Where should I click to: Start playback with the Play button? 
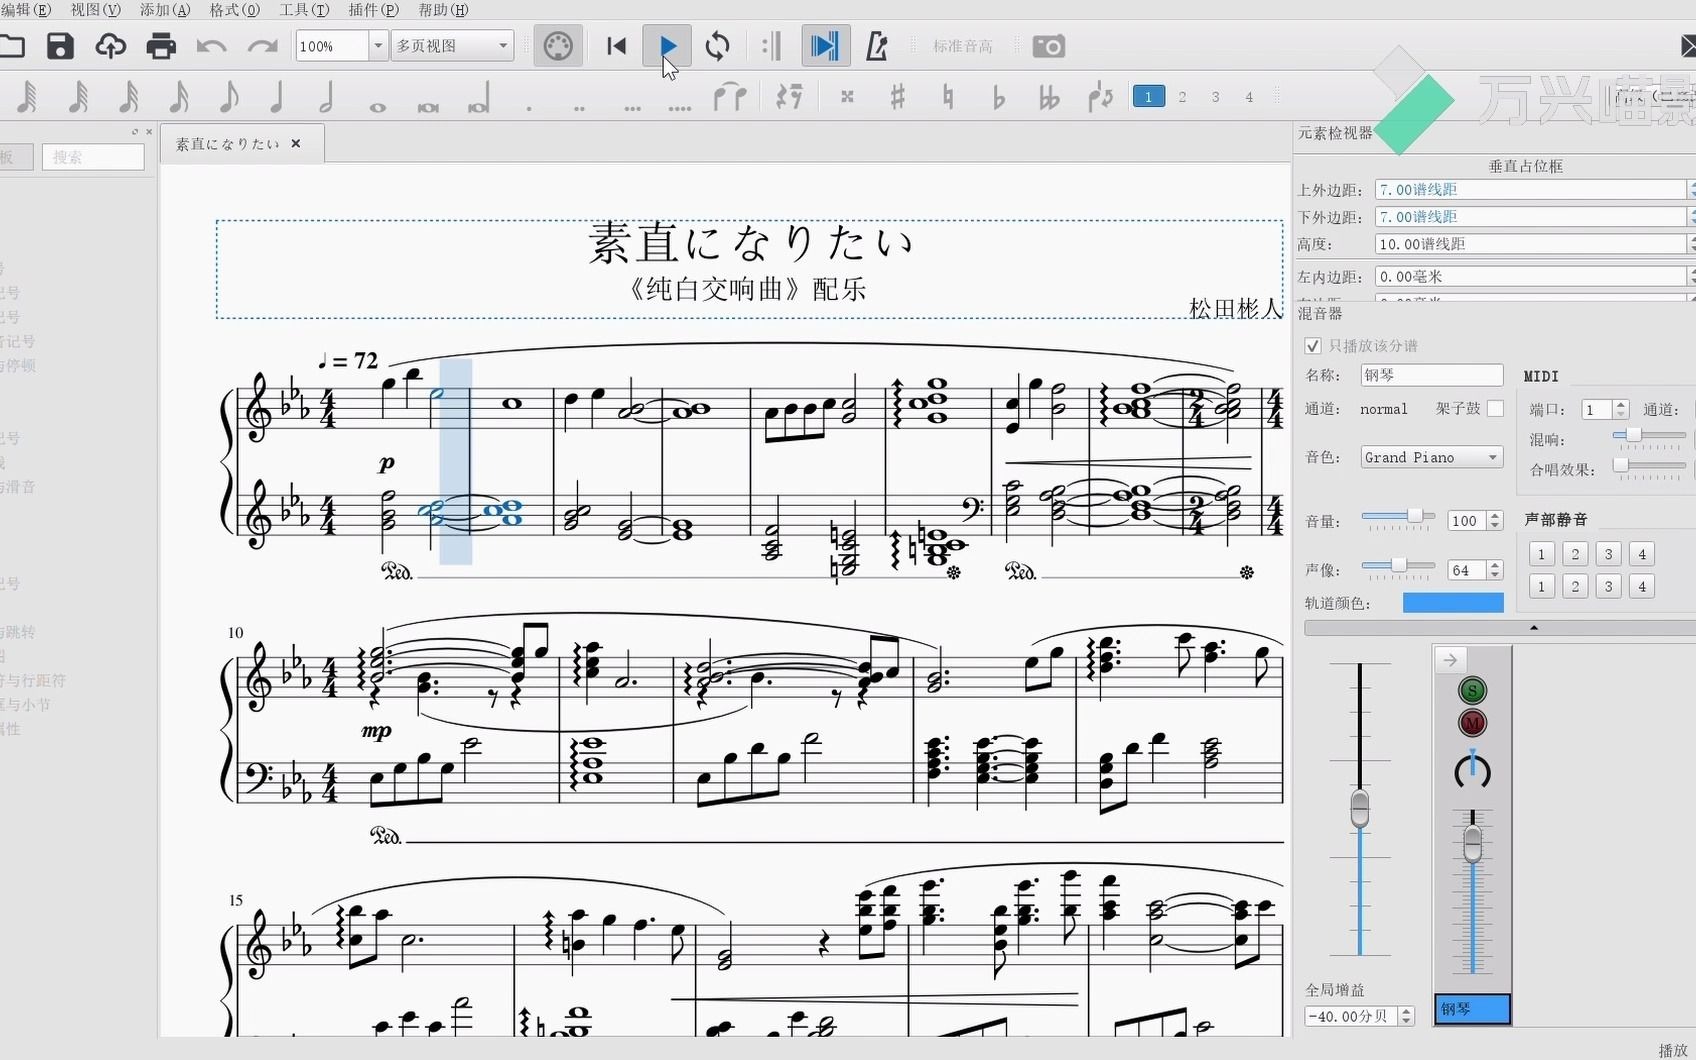click(x=668, y=46)
